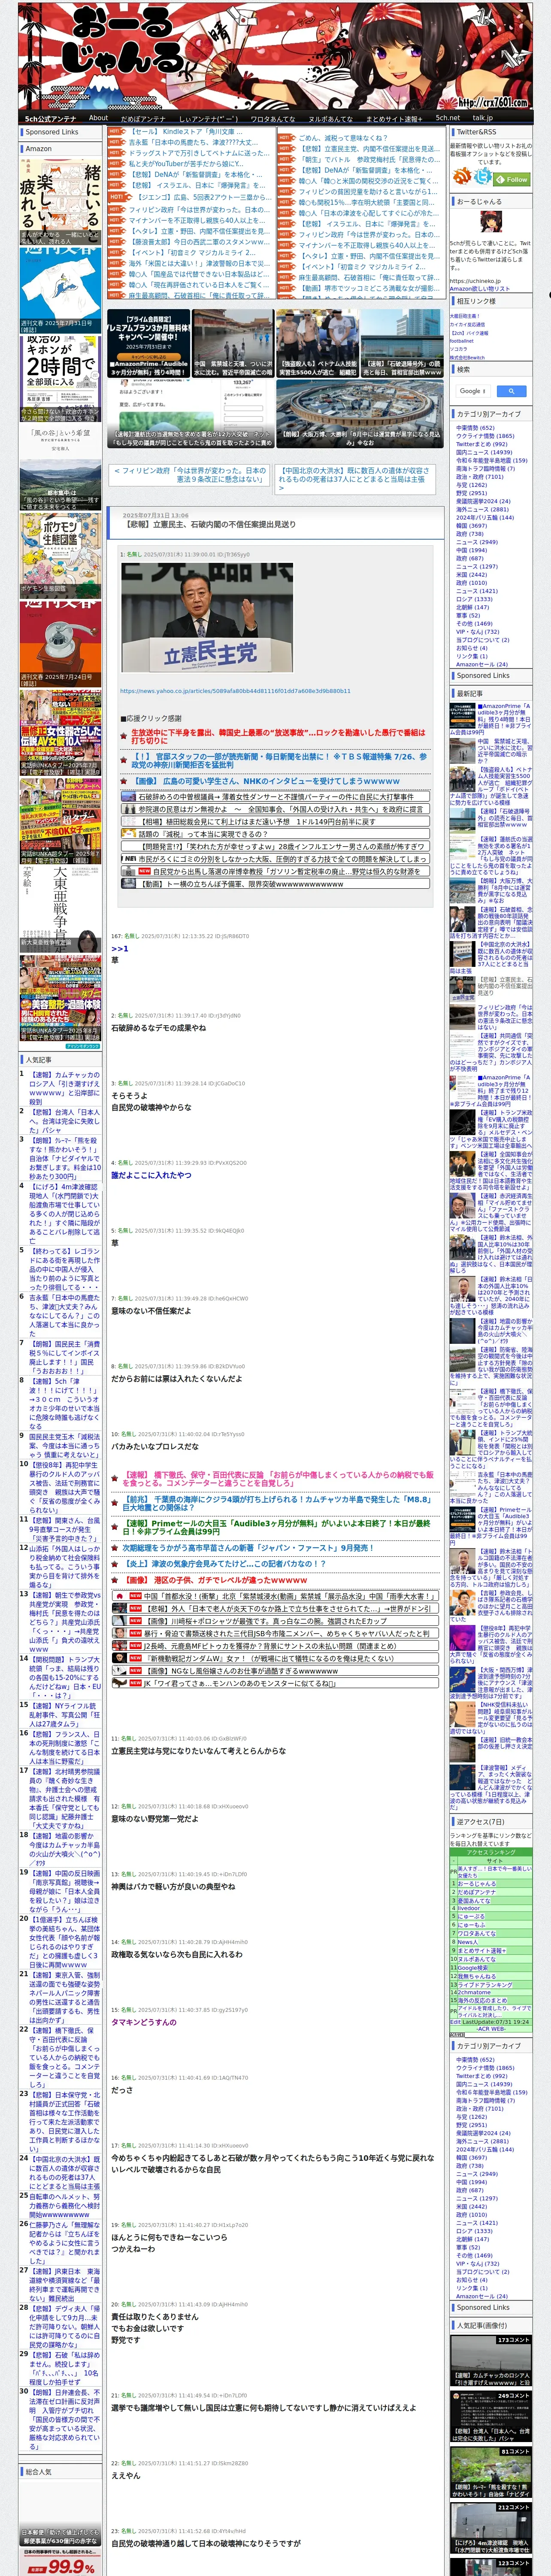Open category Amazonセール (24) below お知らせ

click(481, 664)
